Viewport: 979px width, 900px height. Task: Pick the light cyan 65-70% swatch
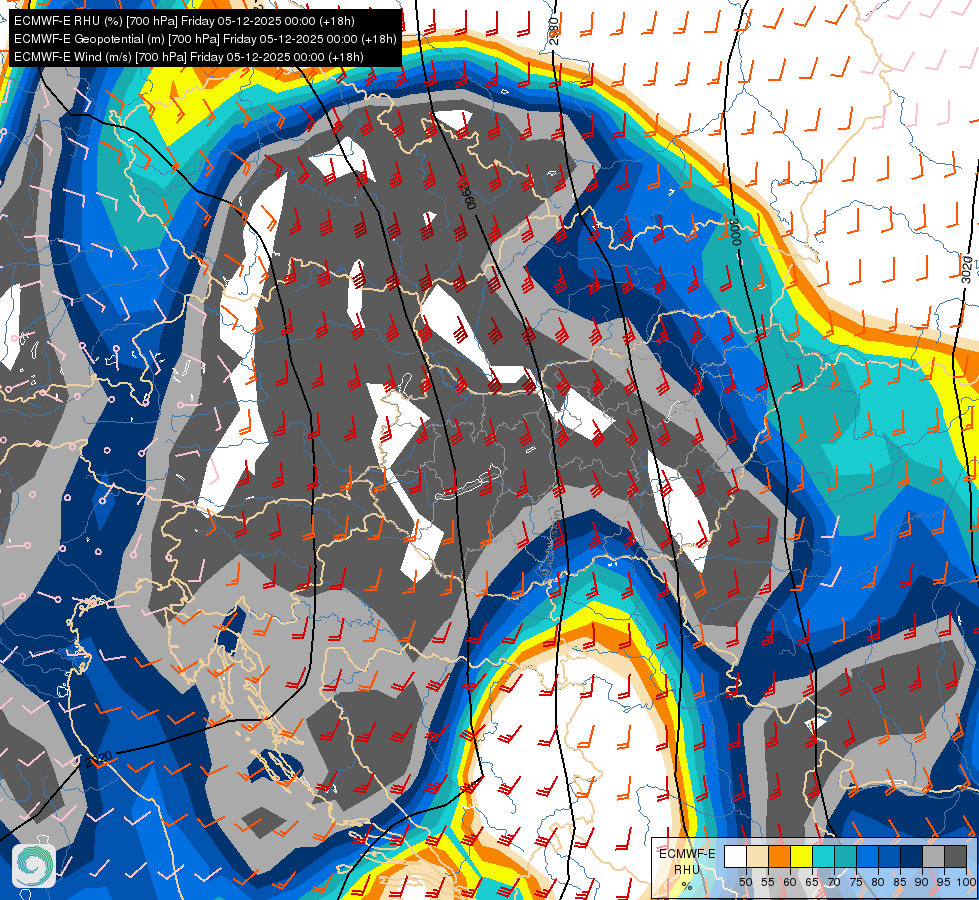coord(824,856)
